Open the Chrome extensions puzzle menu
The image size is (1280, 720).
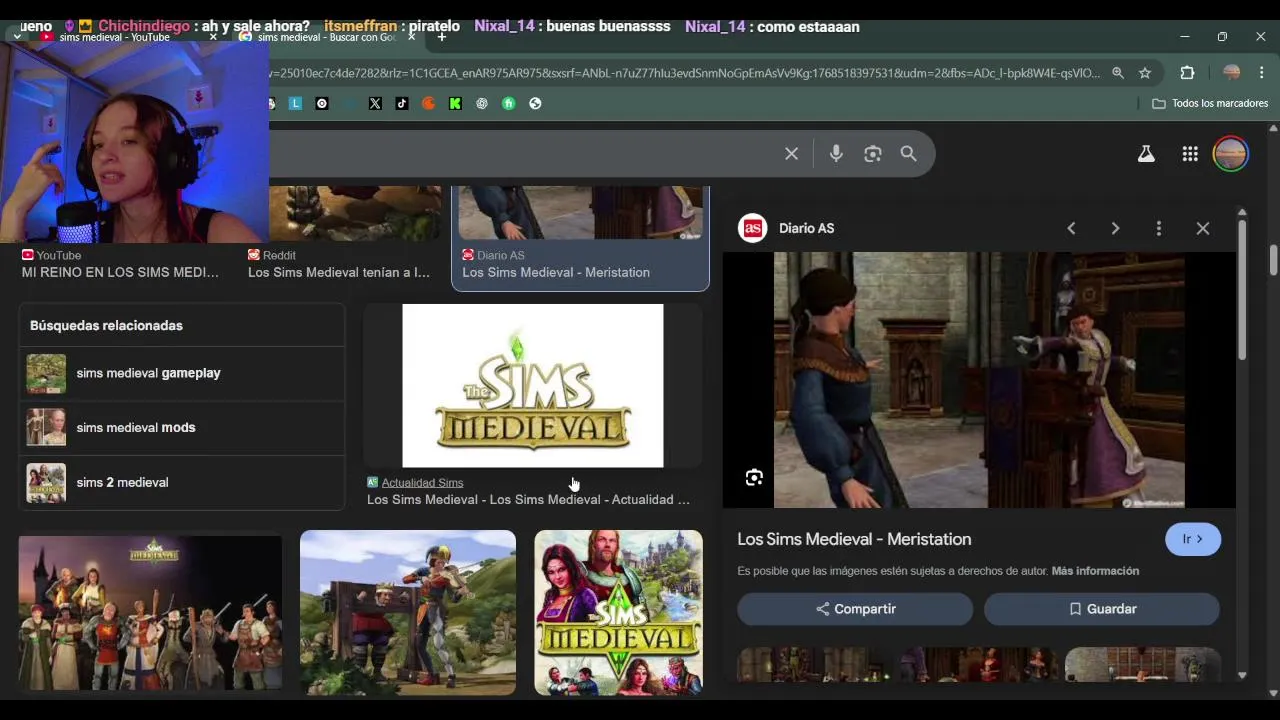click(x=1187, y=73)
